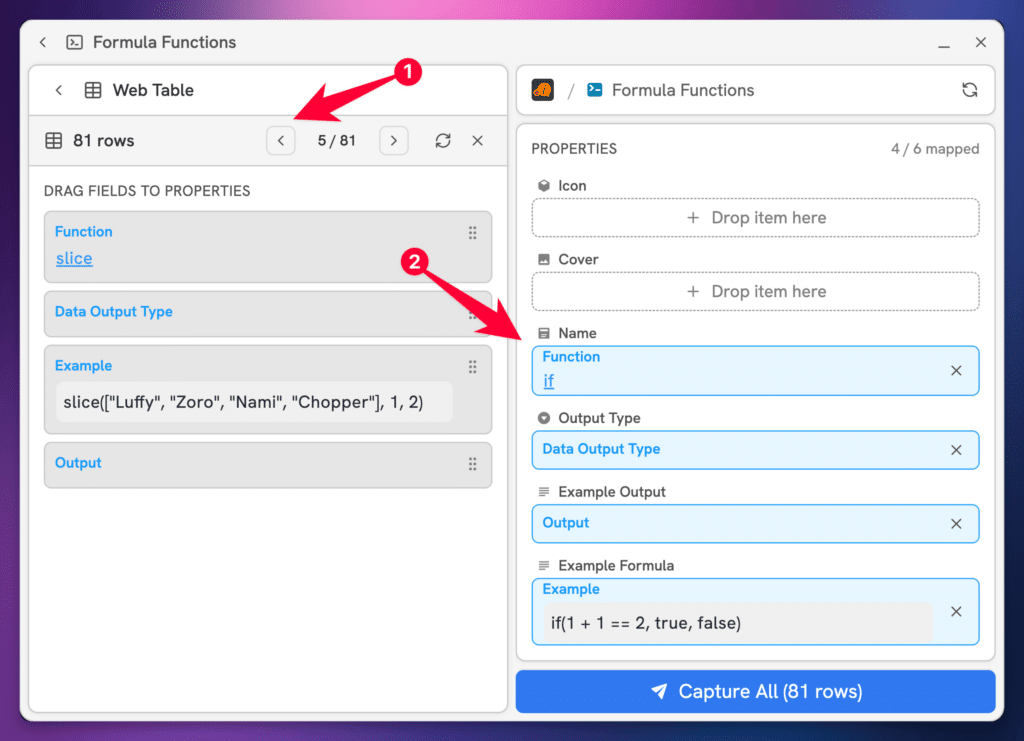Remove Data Output Type mapping
Screen dimensions: 1024x741
(956, 450)
